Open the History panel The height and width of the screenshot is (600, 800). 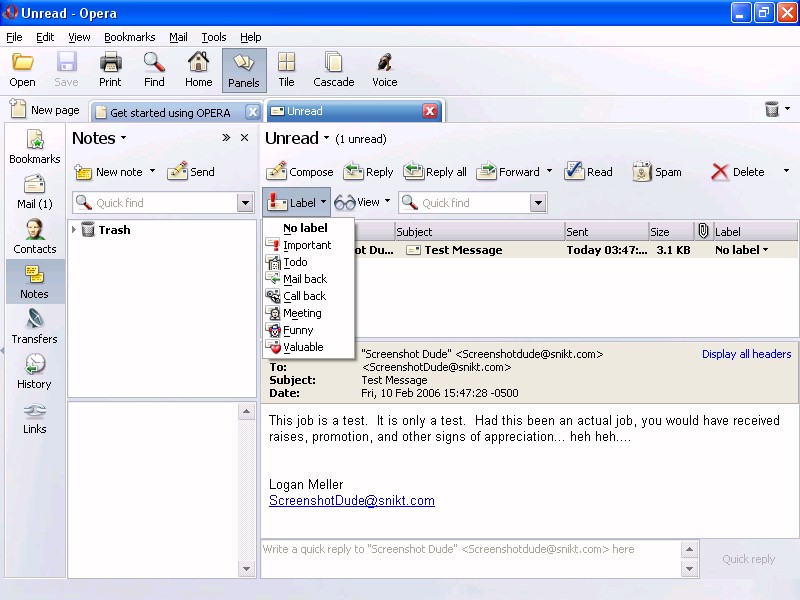coord(35,371)
